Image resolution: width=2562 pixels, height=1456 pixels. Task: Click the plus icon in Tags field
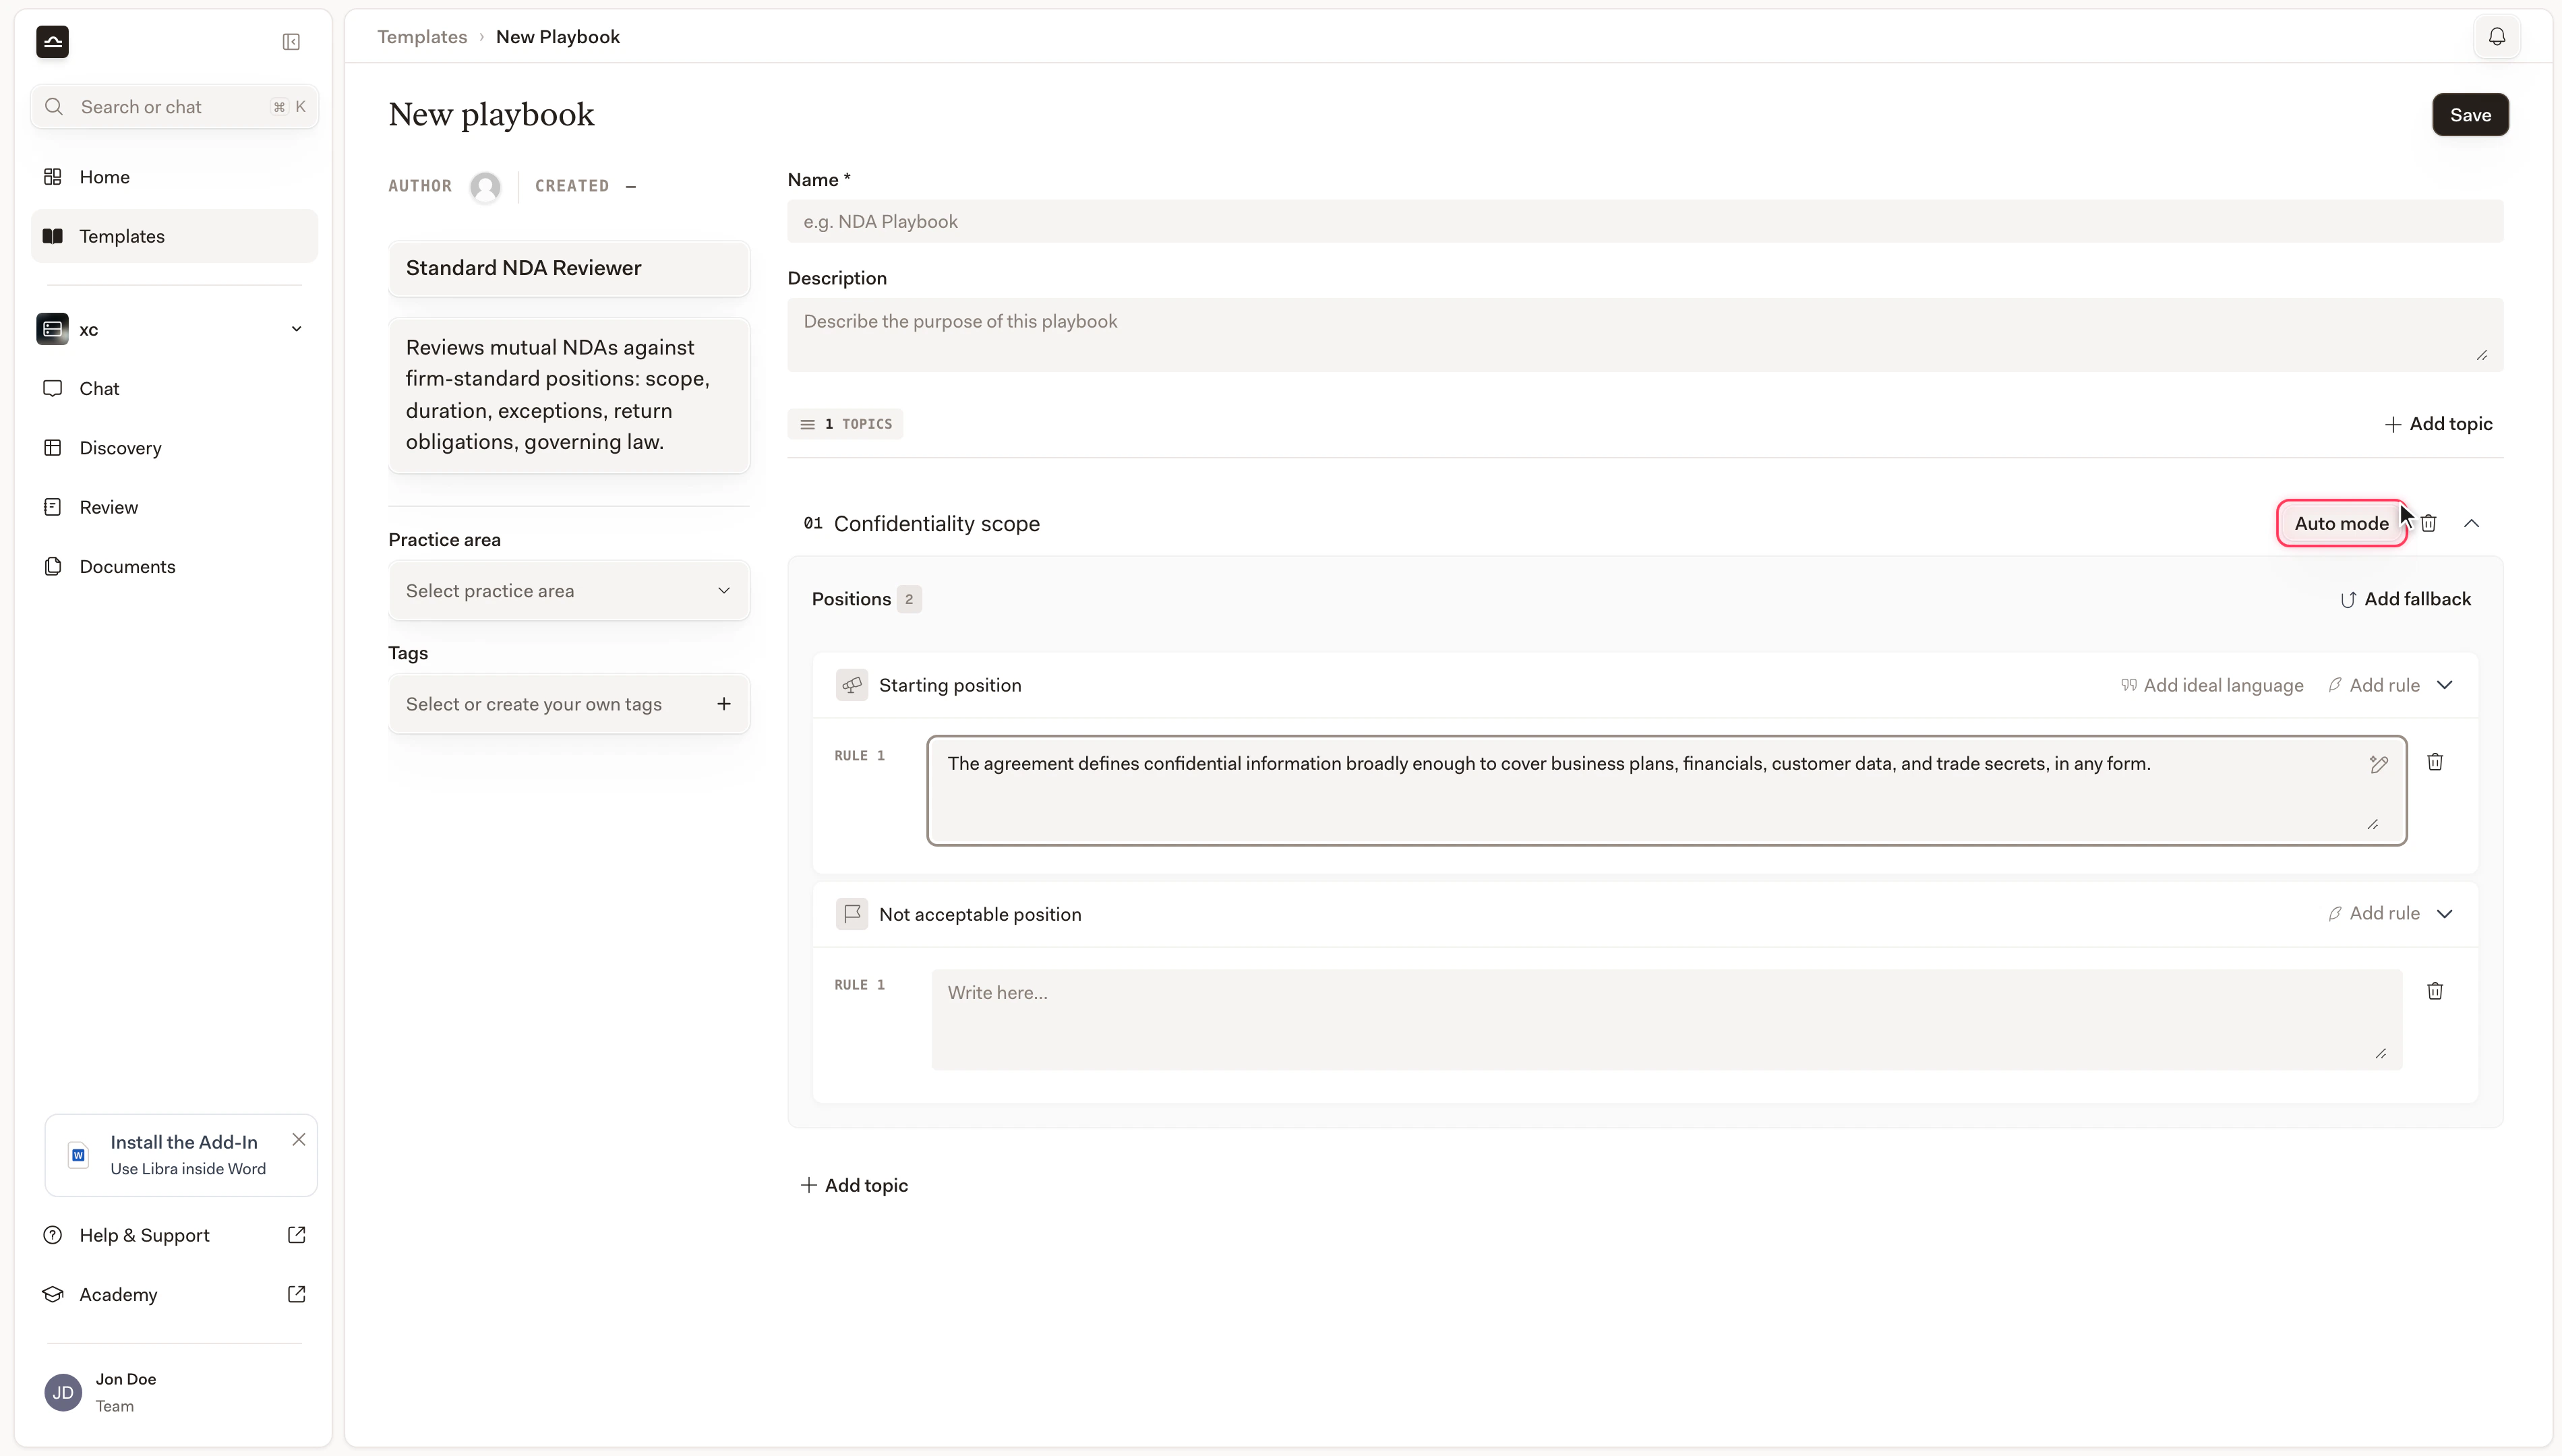(724, 704)
